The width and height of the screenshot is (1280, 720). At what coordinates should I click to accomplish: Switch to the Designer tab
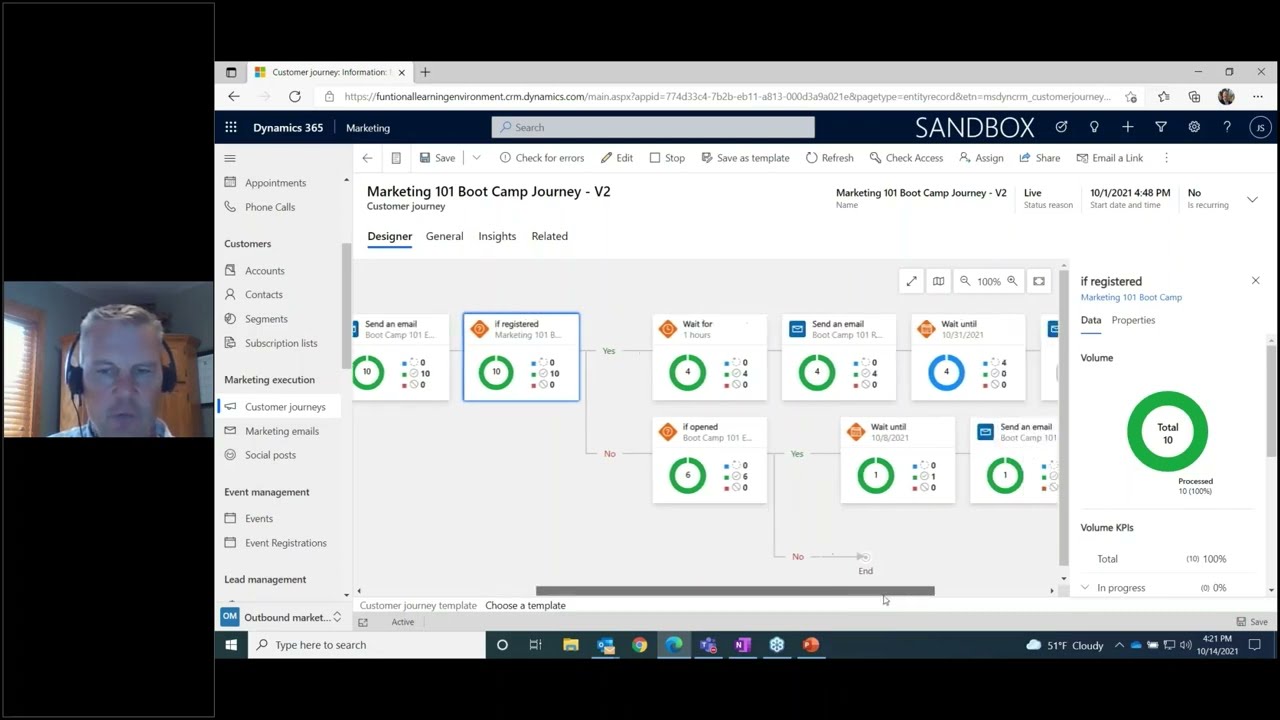click(389, 236)
